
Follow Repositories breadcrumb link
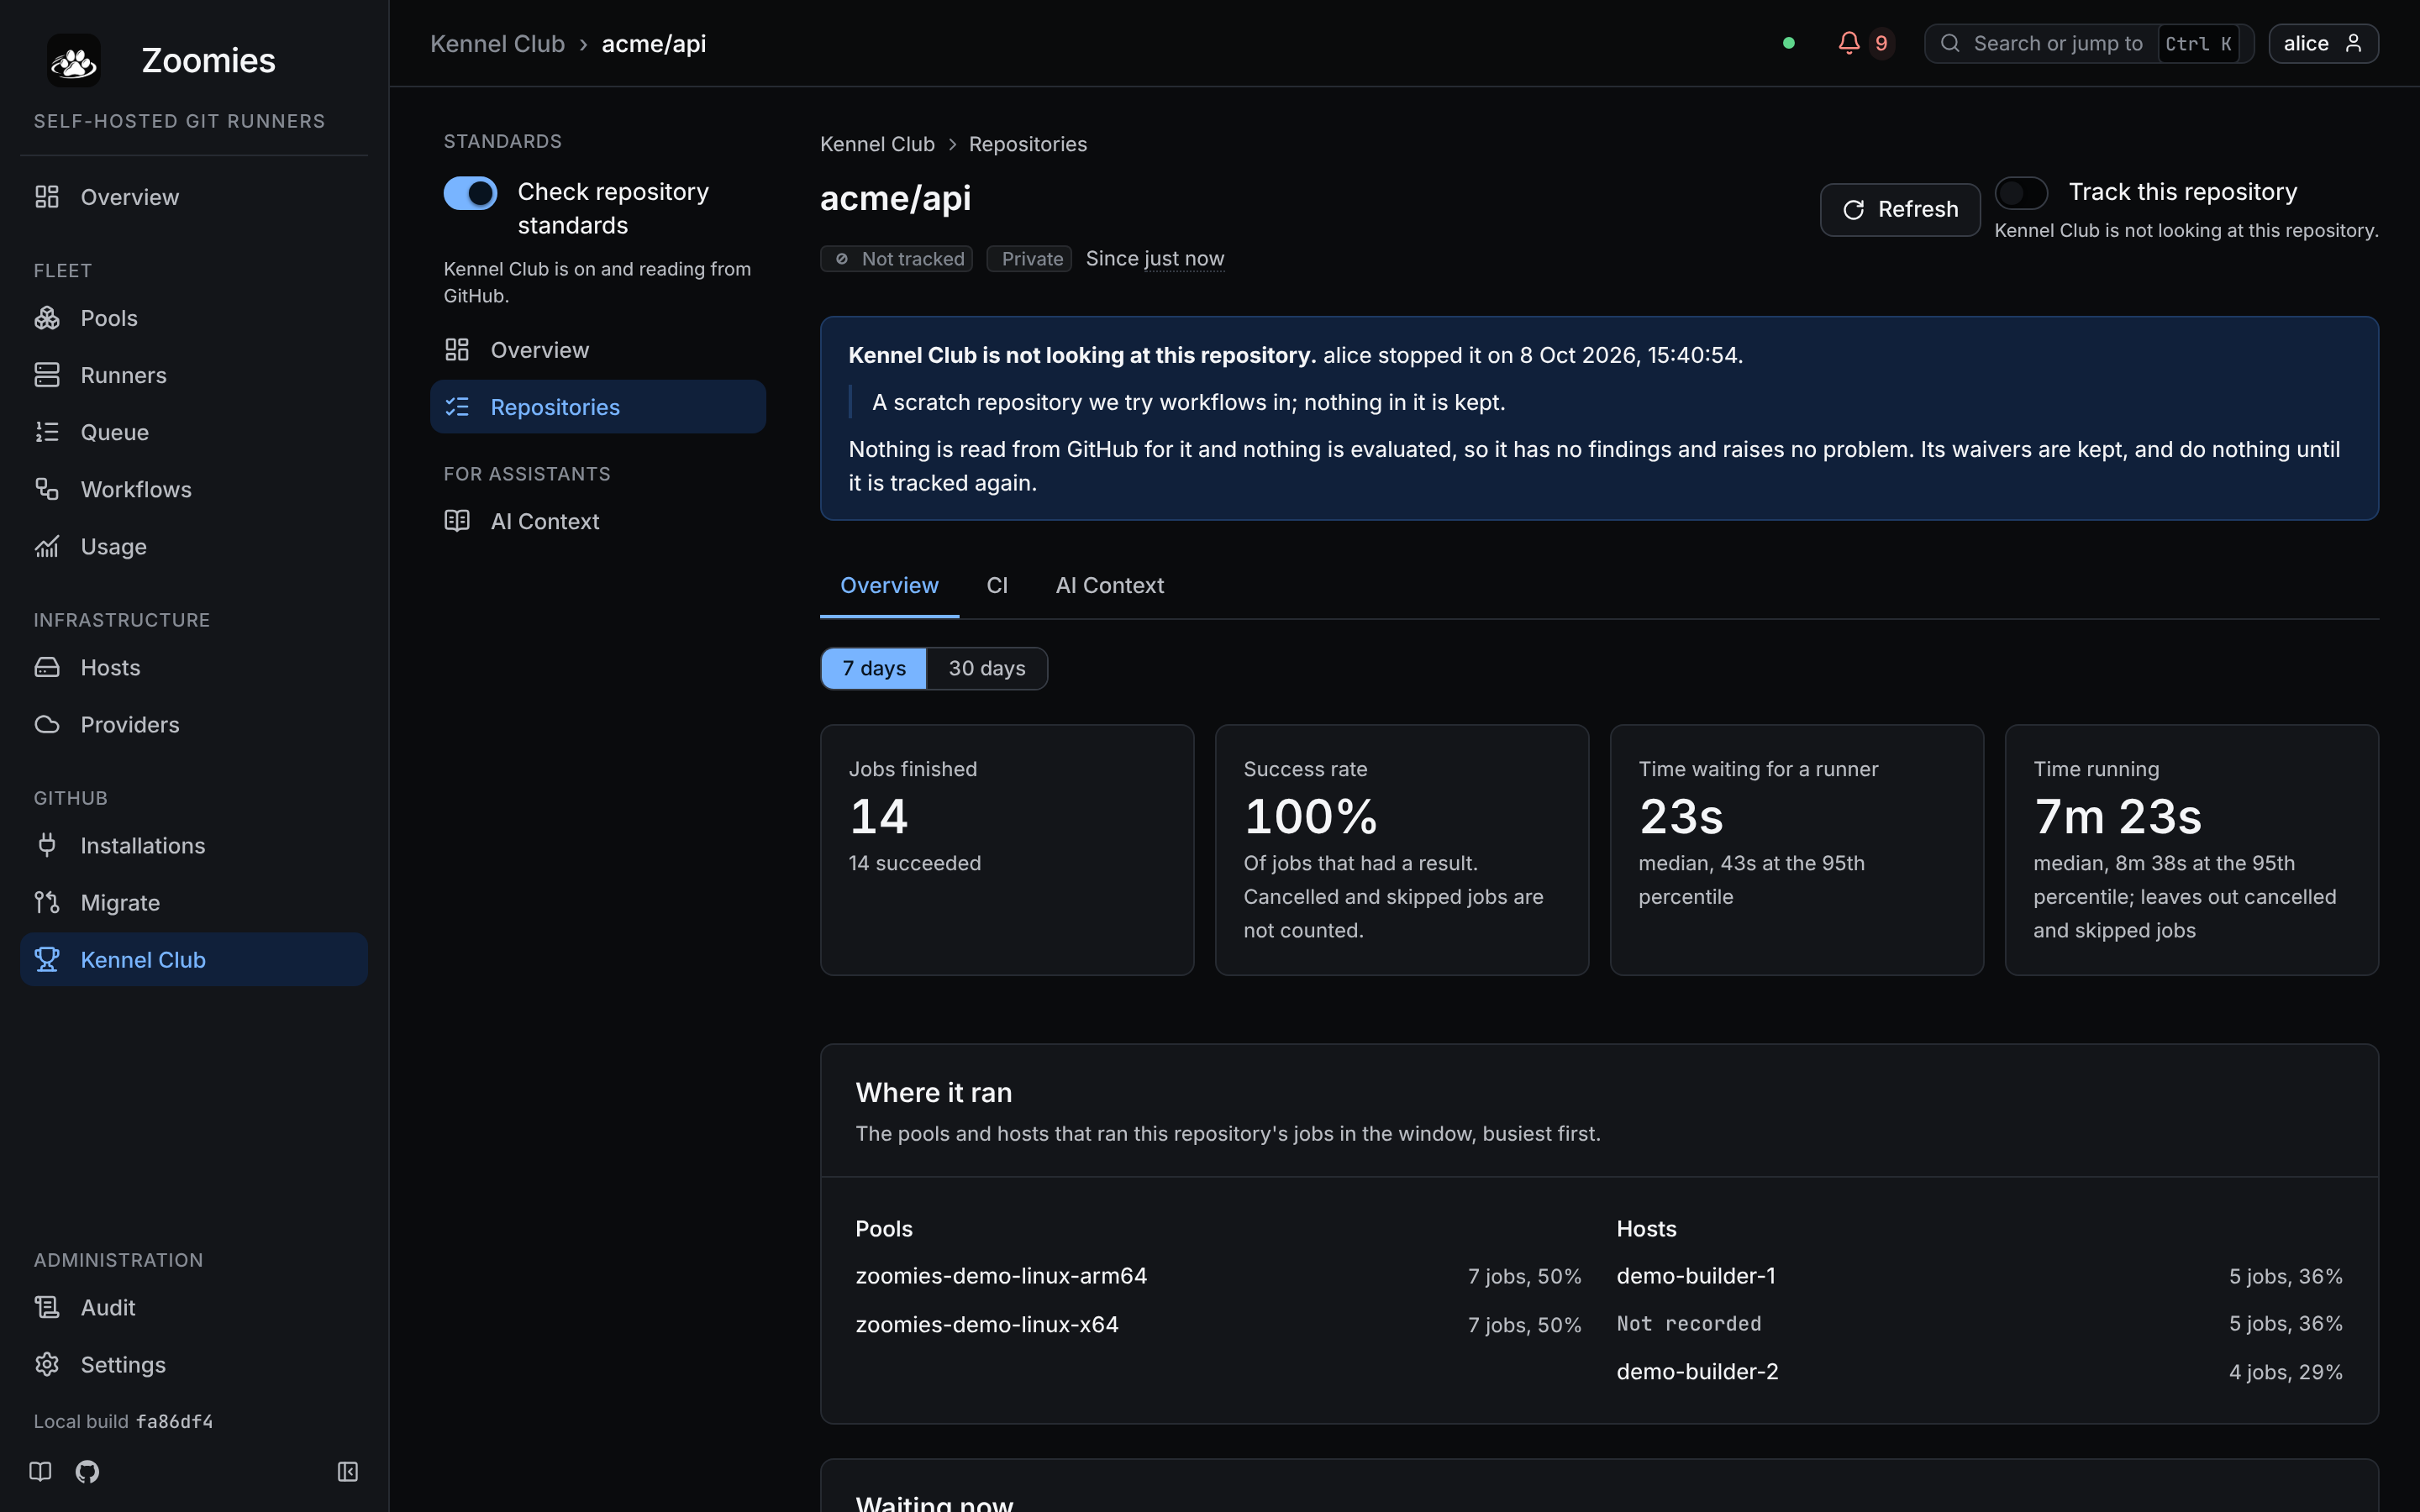coord(1027,144)
